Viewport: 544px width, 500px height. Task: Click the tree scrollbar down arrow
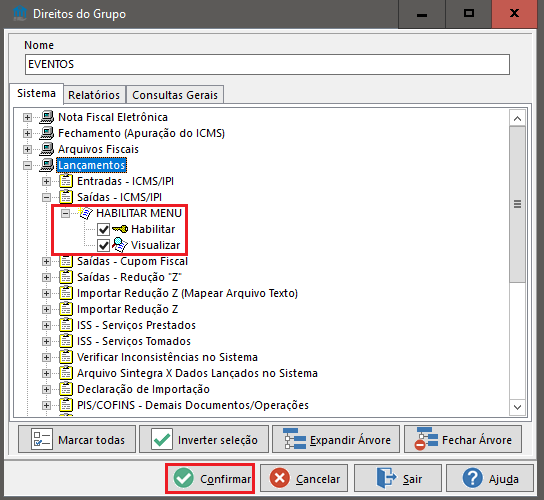tap(517, 407)
